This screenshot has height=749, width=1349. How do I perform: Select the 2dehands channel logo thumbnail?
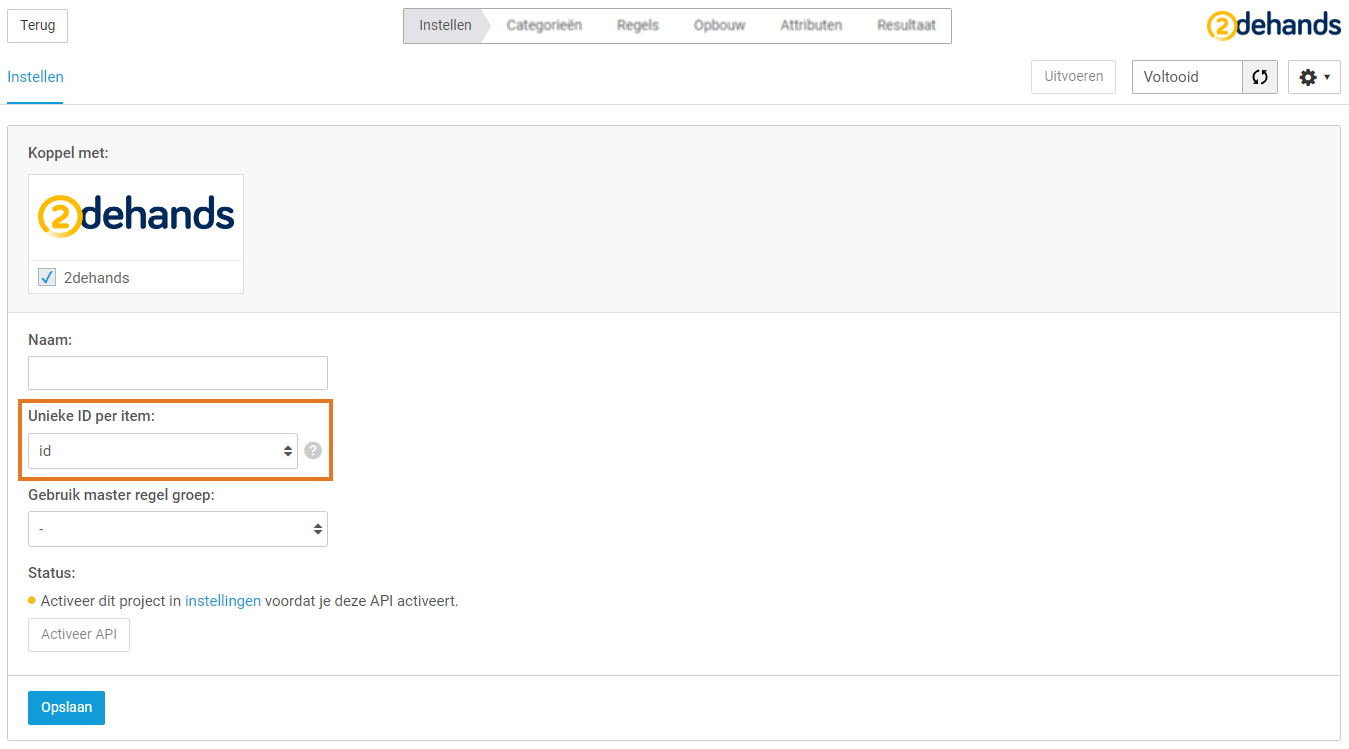click(136, 218)
